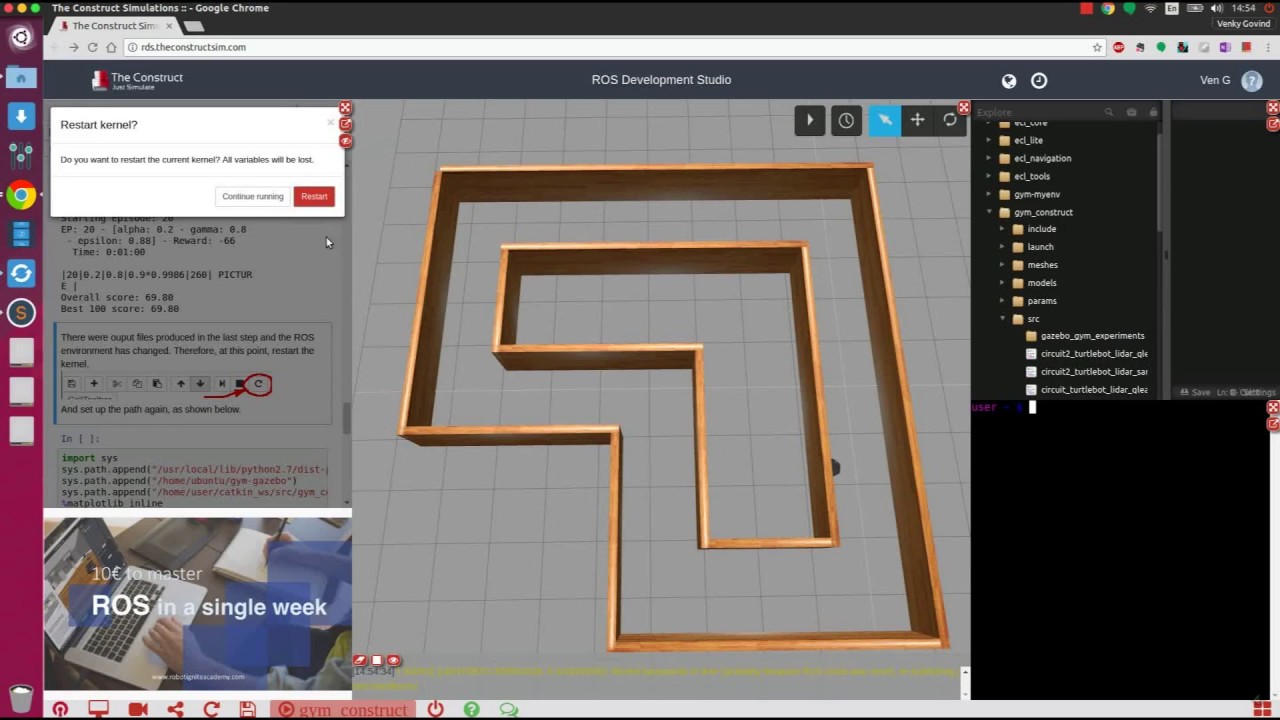Expand the include folder
The width and height of the screenshot is (1280, 720).
pos(1002,229)
